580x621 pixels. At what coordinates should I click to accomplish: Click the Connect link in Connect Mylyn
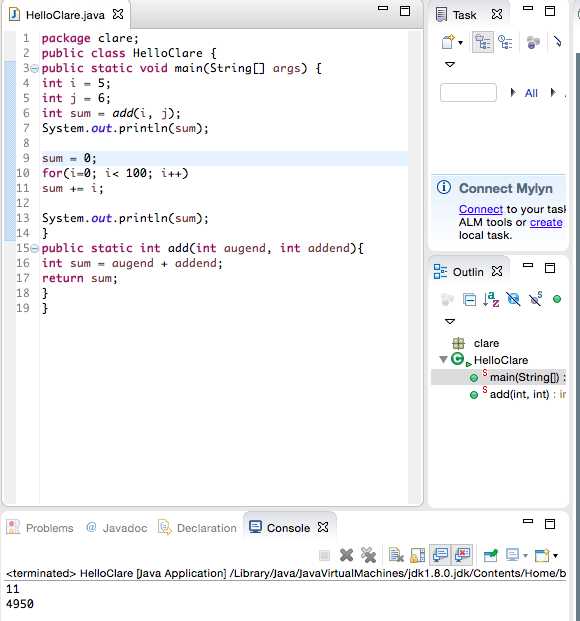point(481,209)
